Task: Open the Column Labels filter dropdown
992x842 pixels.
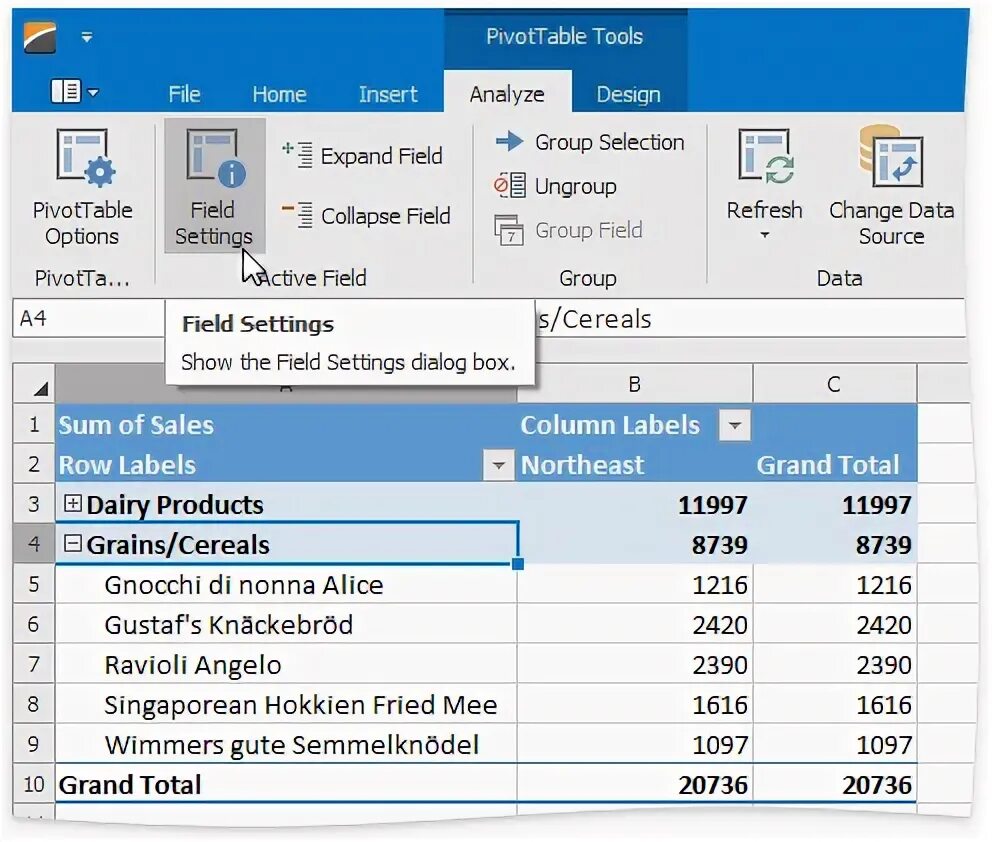Action: click(736, 425)
